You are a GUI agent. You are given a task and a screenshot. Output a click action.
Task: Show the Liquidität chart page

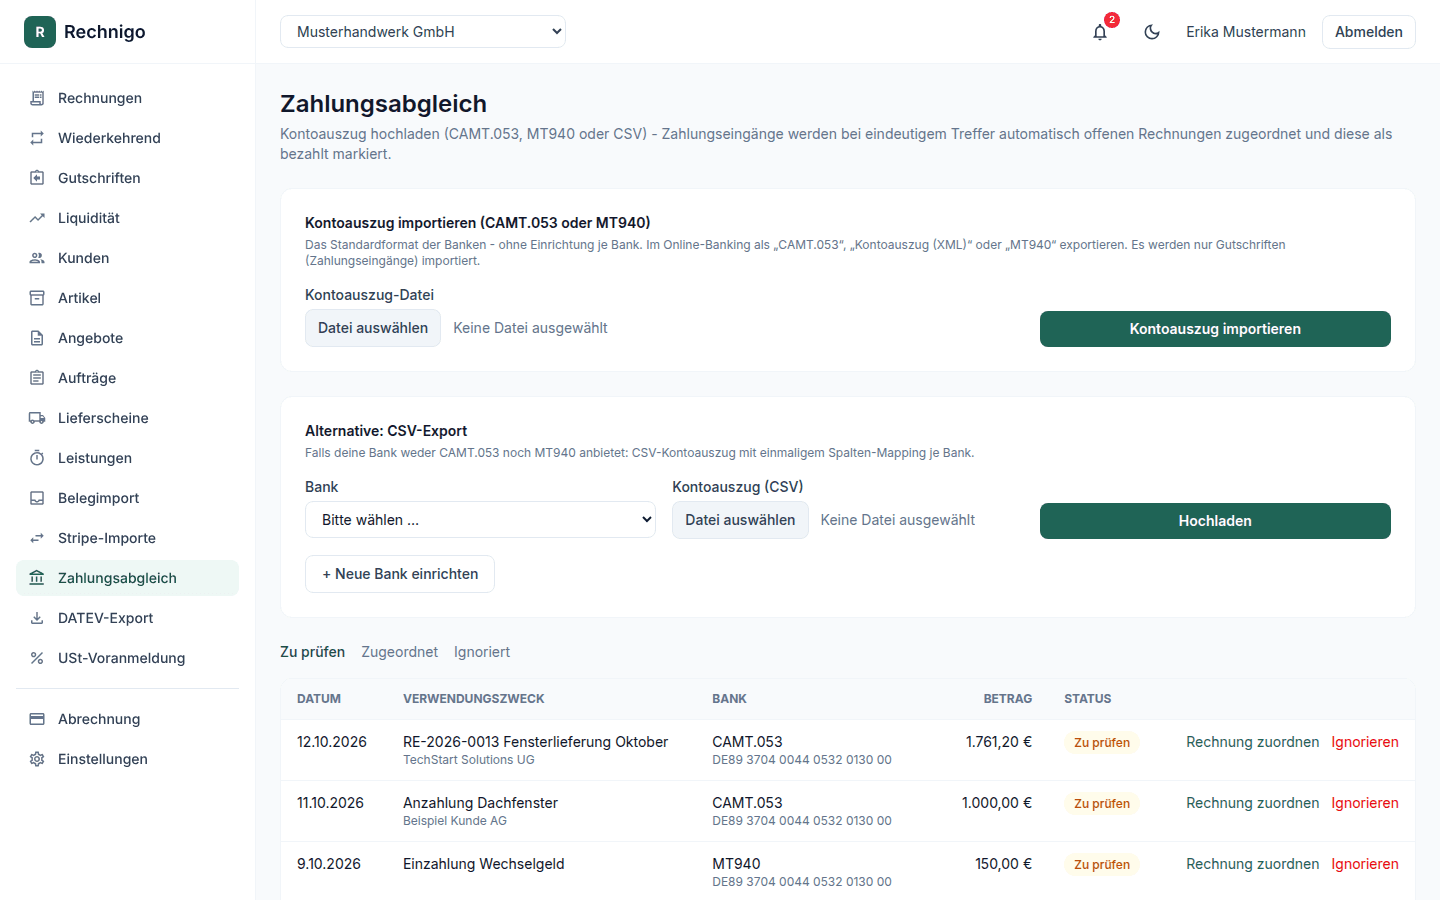[x=127, y=218]
